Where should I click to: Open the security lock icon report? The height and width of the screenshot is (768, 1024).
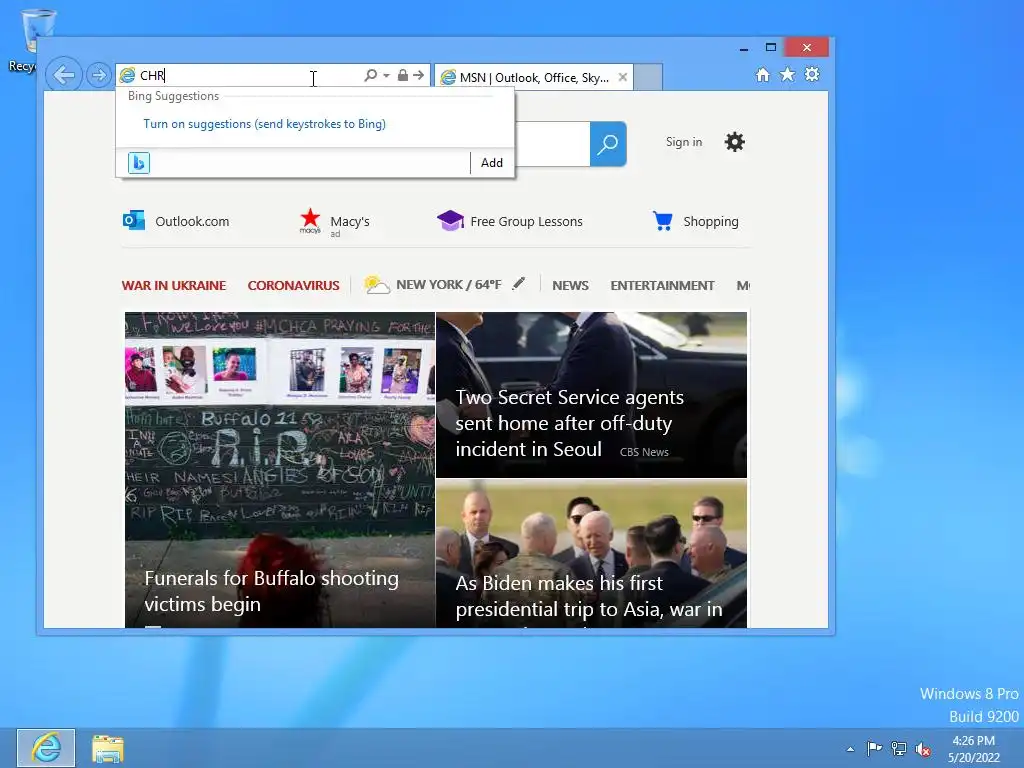coord(403,75)
